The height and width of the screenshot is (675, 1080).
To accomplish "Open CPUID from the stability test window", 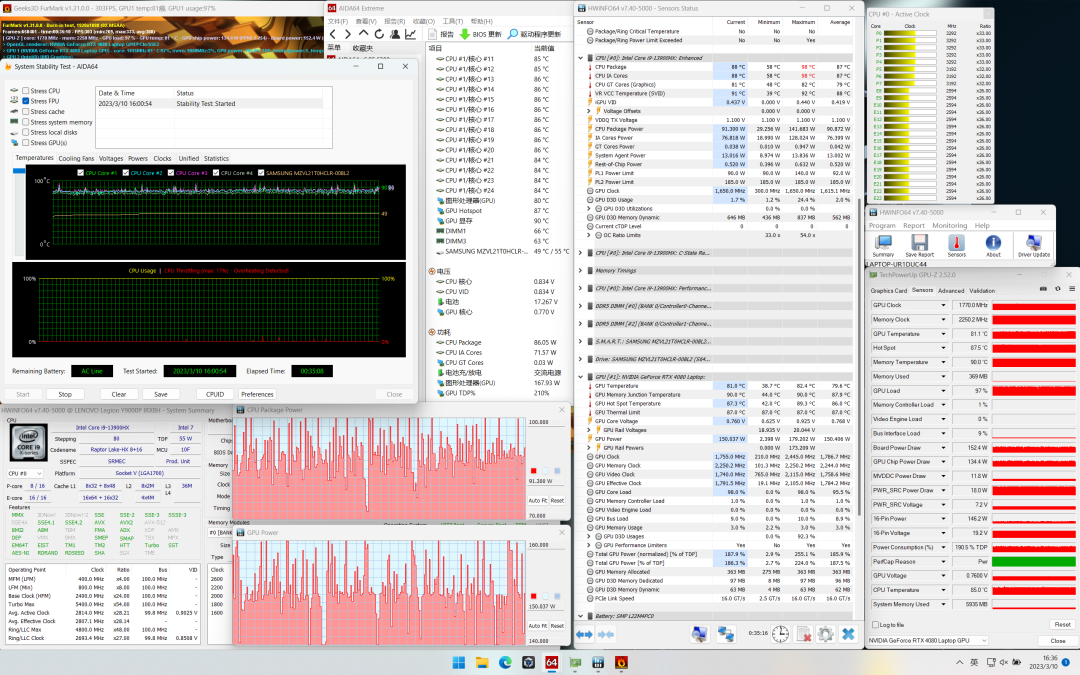I will (x=215, y=395).
